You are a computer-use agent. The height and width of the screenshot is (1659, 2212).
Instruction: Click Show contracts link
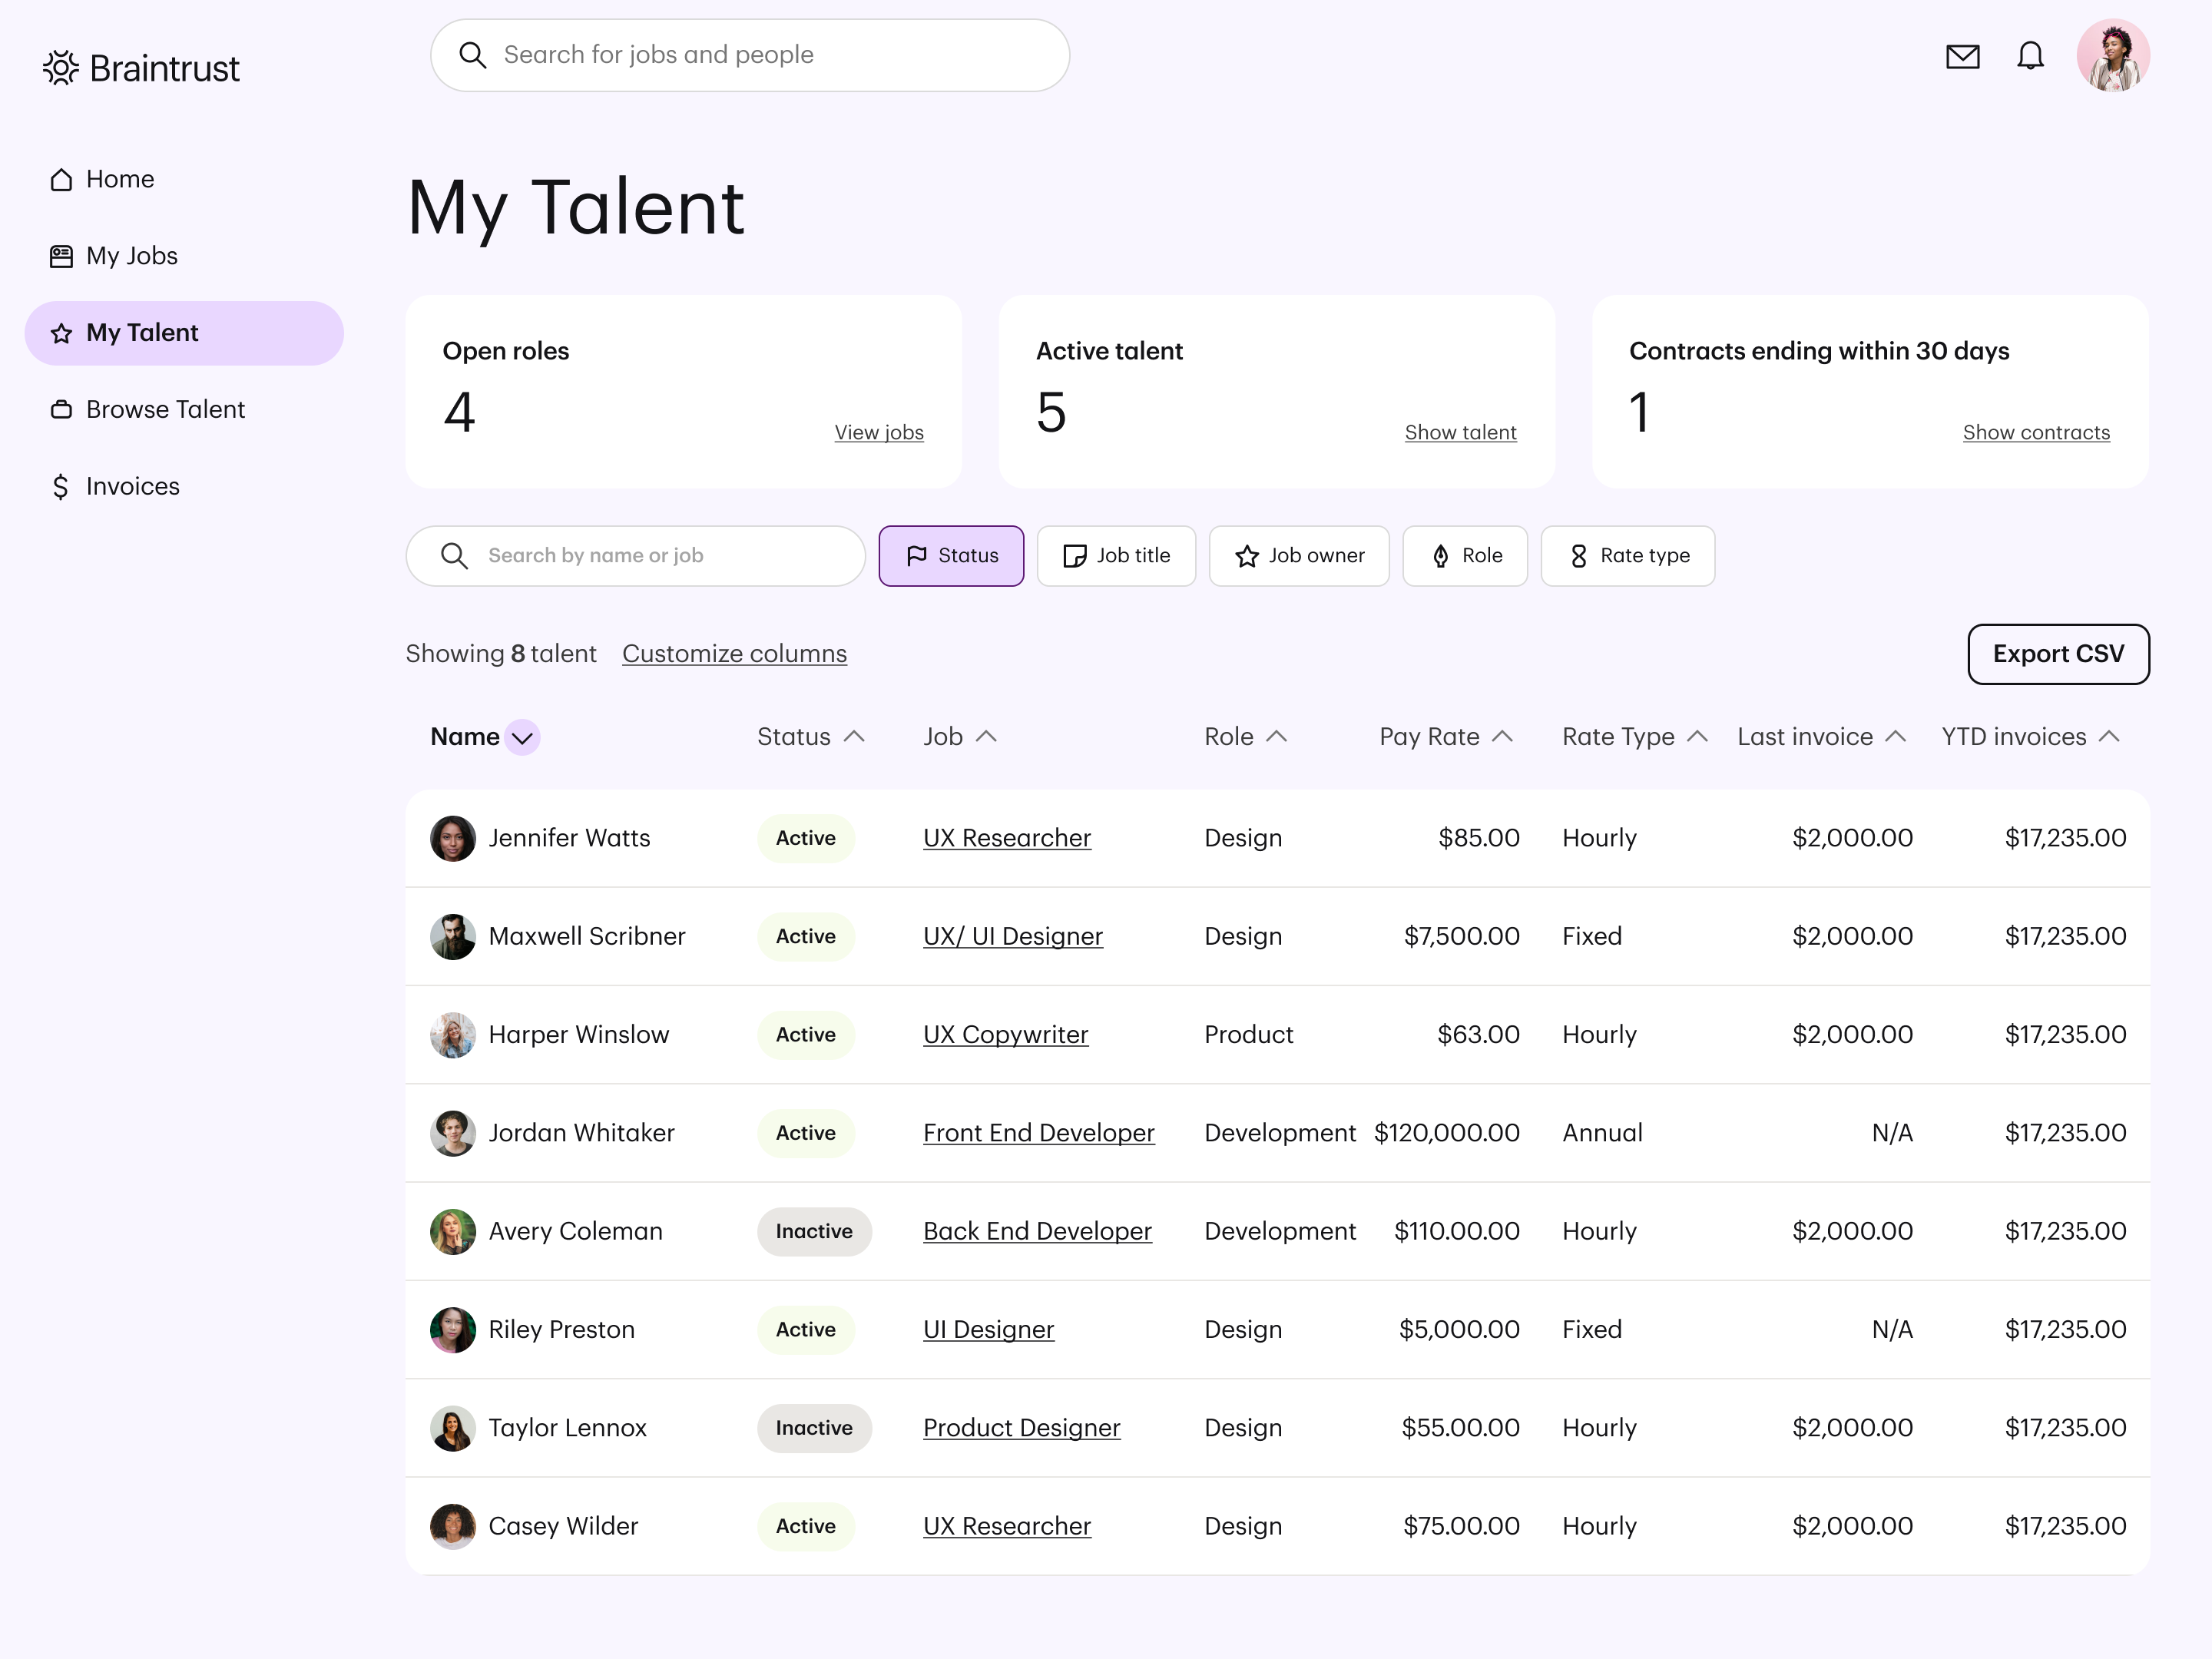coord(2035,430)
